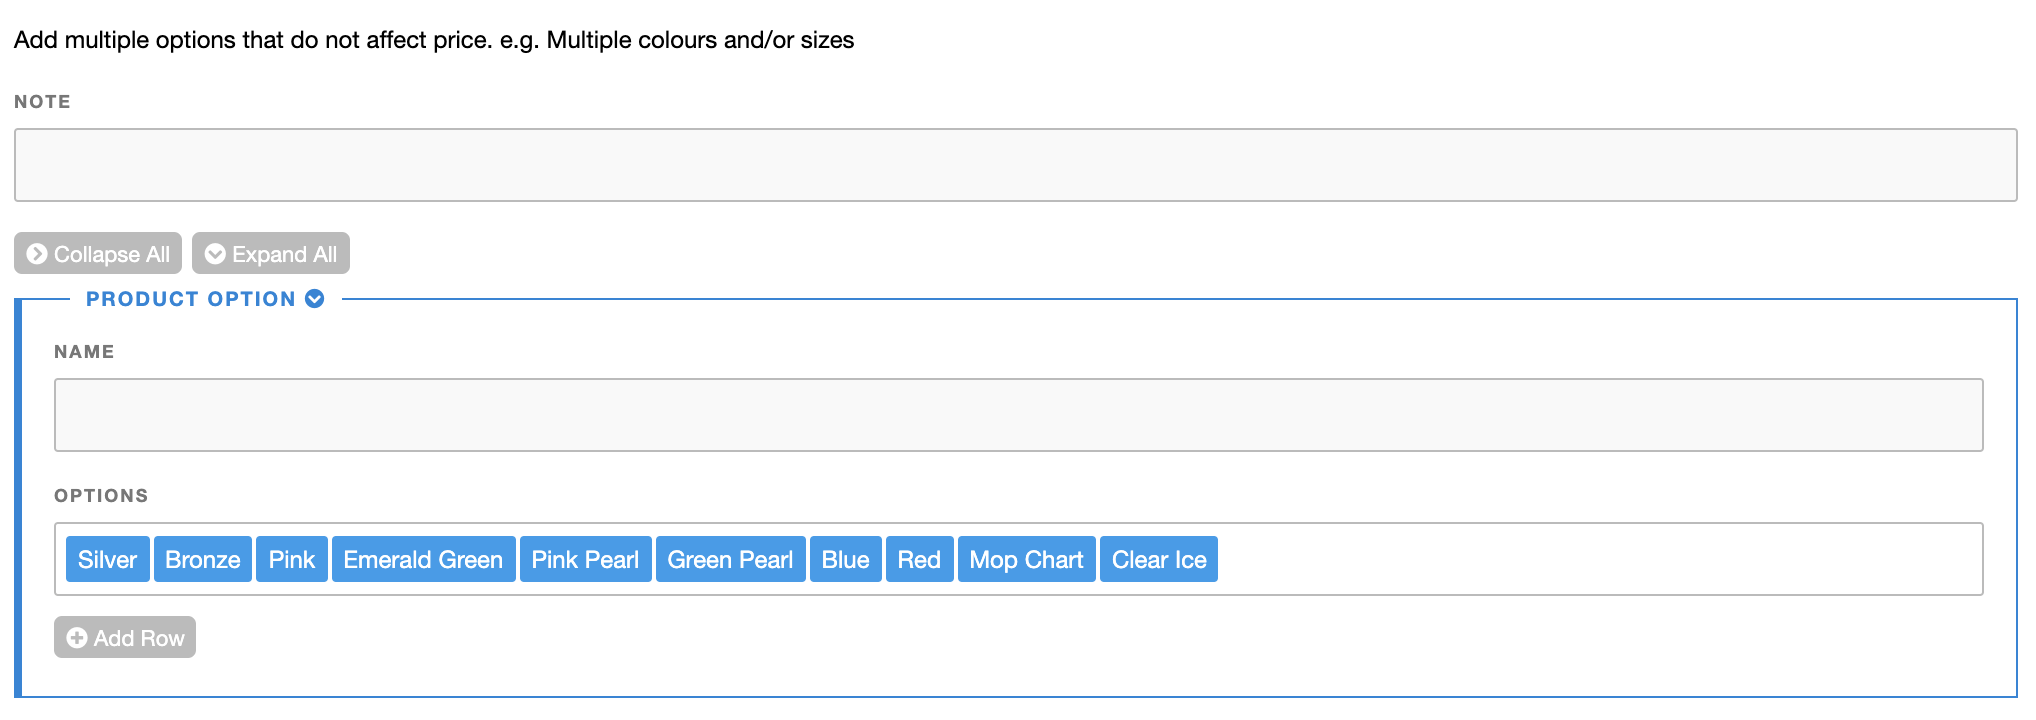Click the Collapse All arrow icon

click(x=37, y=254)
